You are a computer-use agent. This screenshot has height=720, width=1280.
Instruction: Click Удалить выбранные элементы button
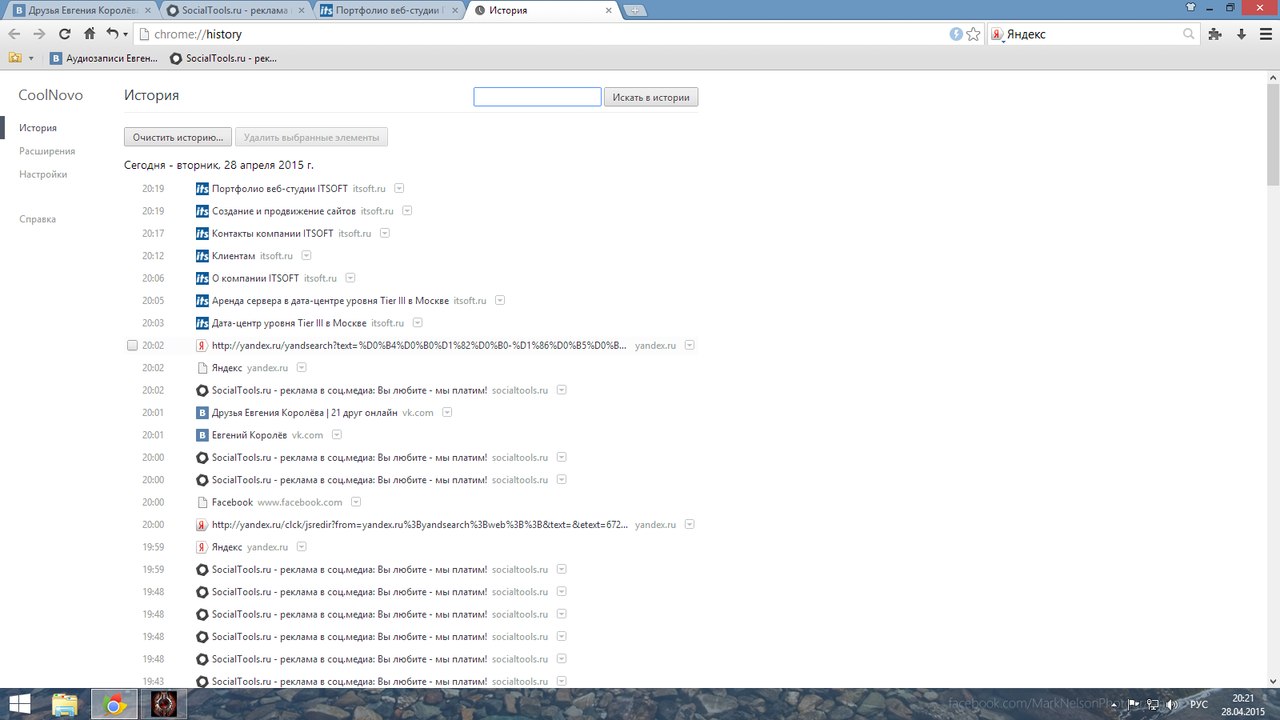click(x=311, y=137)
